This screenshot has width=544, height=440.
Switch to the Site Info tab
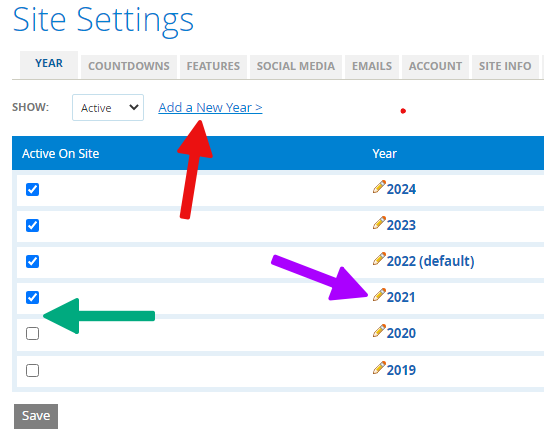click(505, 66)
